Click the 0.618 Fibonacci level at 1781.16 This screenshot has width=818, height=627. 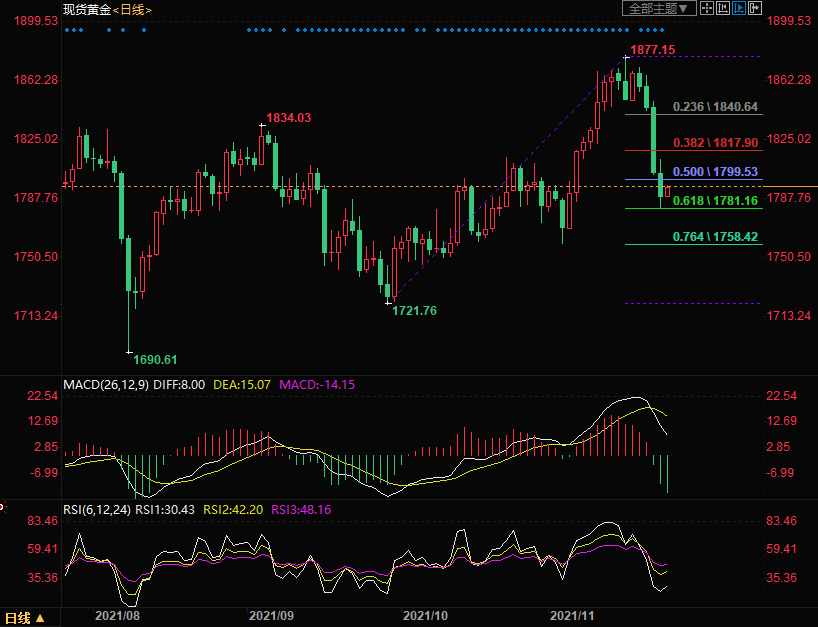click(x=715, y=201)
